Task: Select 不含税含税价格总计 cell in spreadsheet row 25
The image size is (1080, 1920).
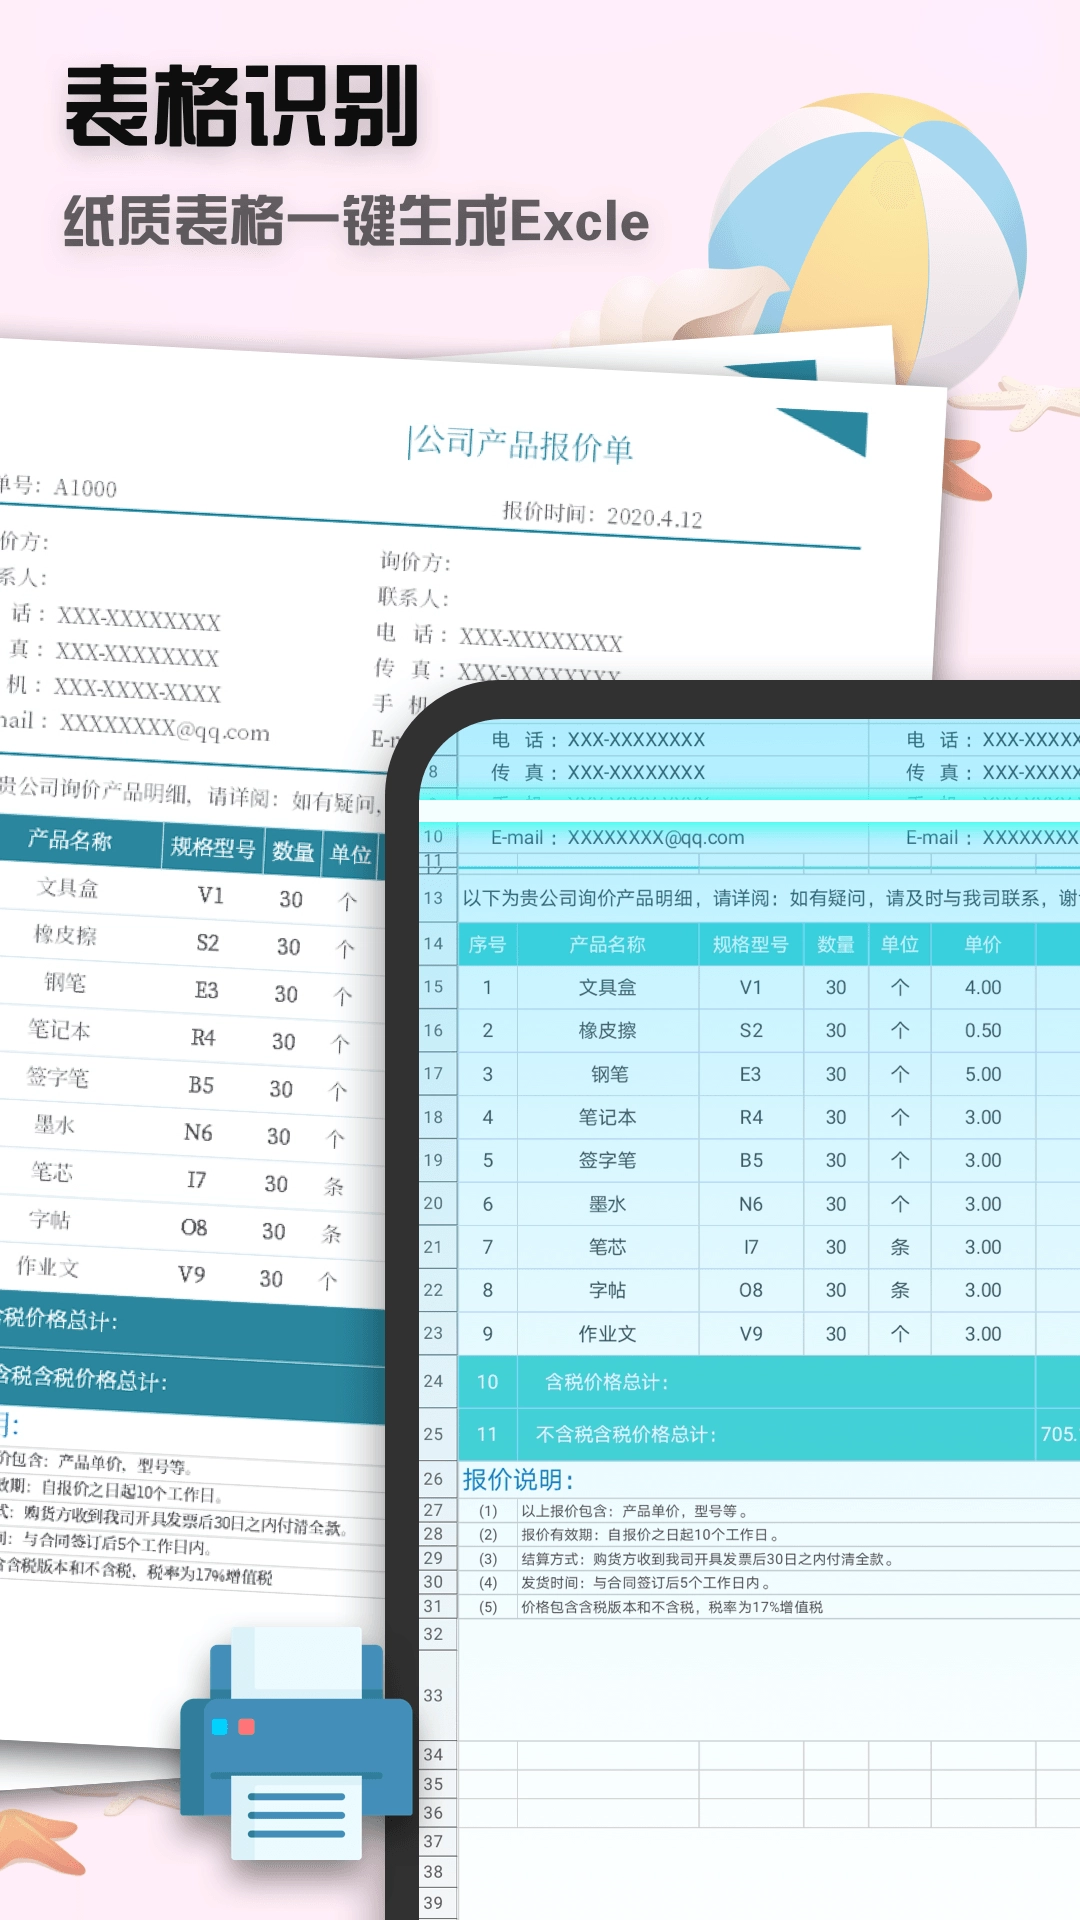Action: (x=626, y=1434)
